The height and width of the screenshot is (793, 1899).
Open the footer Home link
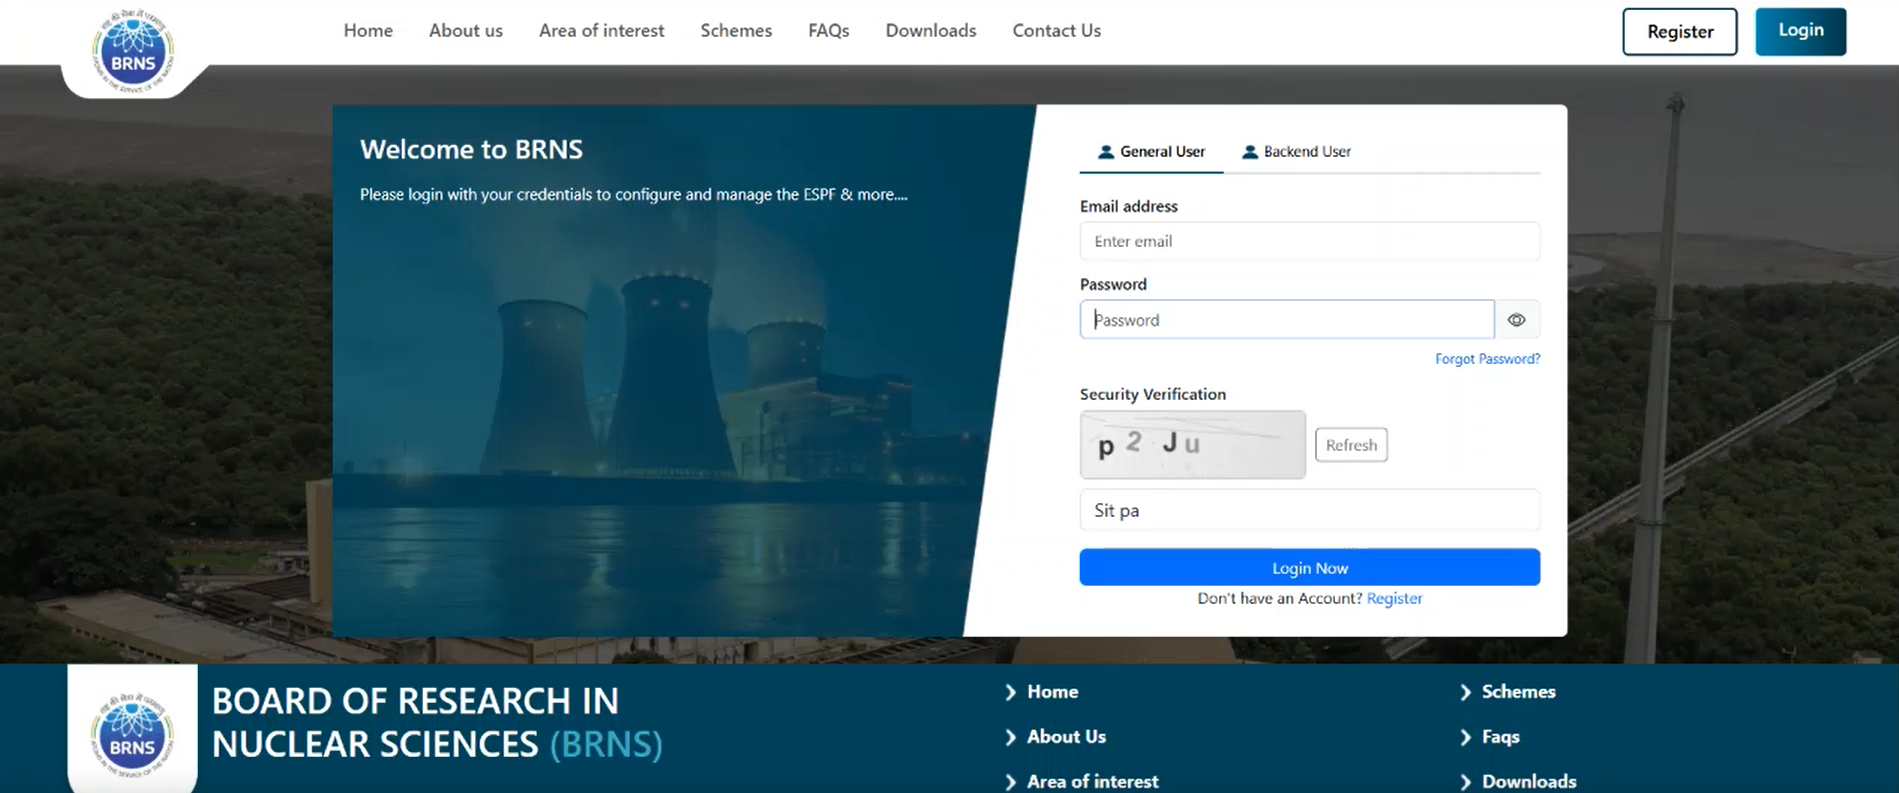pos(1052,692)
